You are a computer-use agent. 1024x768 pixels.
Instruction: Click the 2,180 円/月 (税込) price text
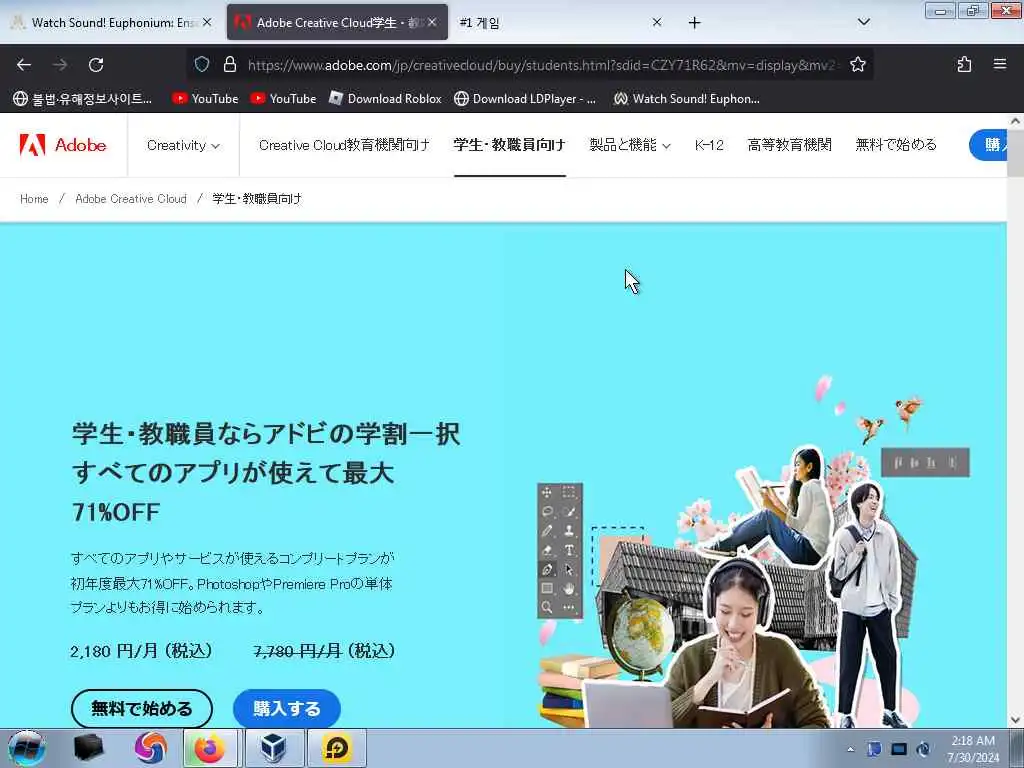[142, 651]
